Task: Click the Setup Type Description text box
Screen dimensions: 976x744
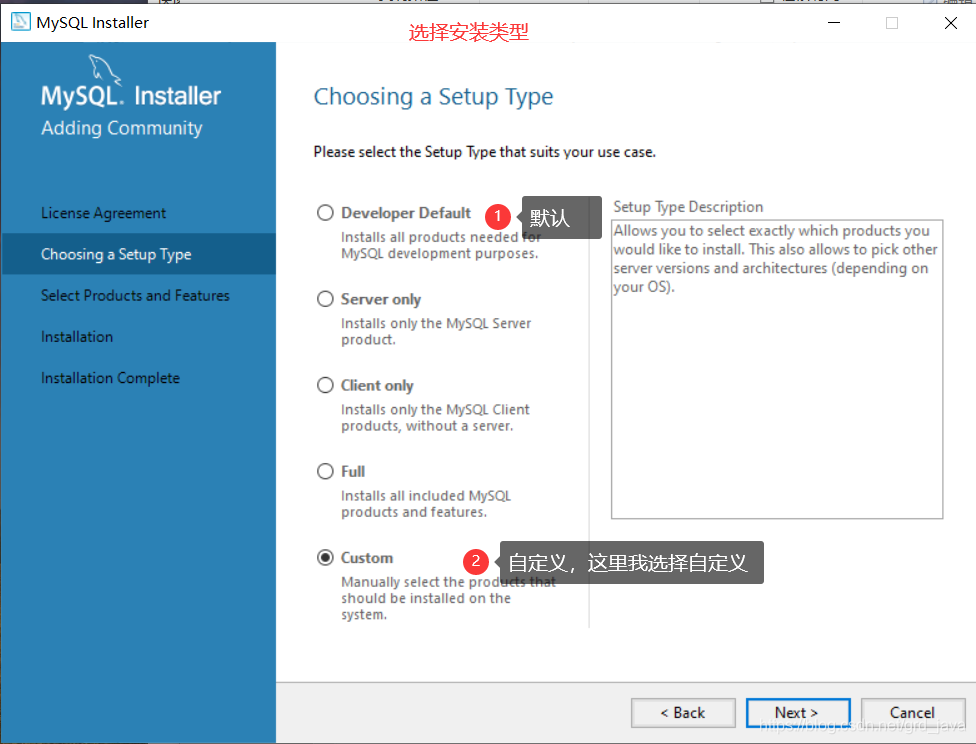Action: (x=777, y=369)
